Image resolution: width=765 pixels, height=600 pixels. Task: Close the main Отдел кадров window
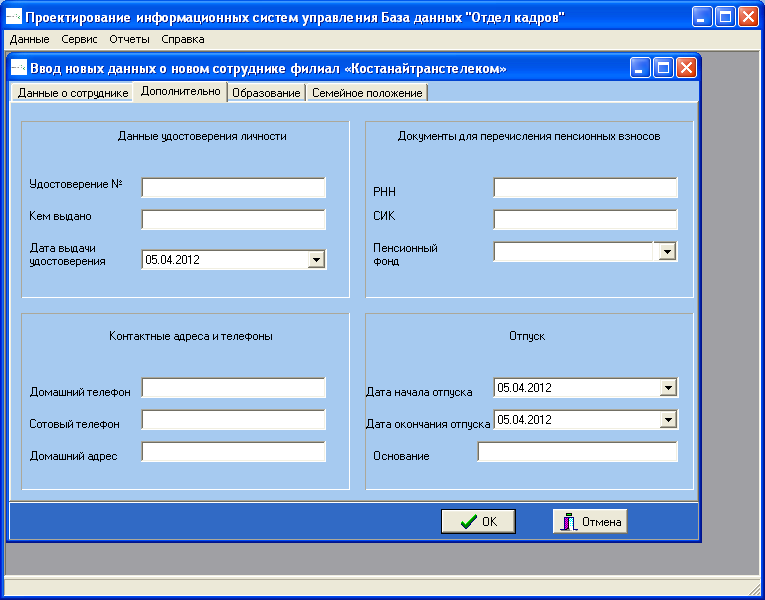(x=748, y=17)
